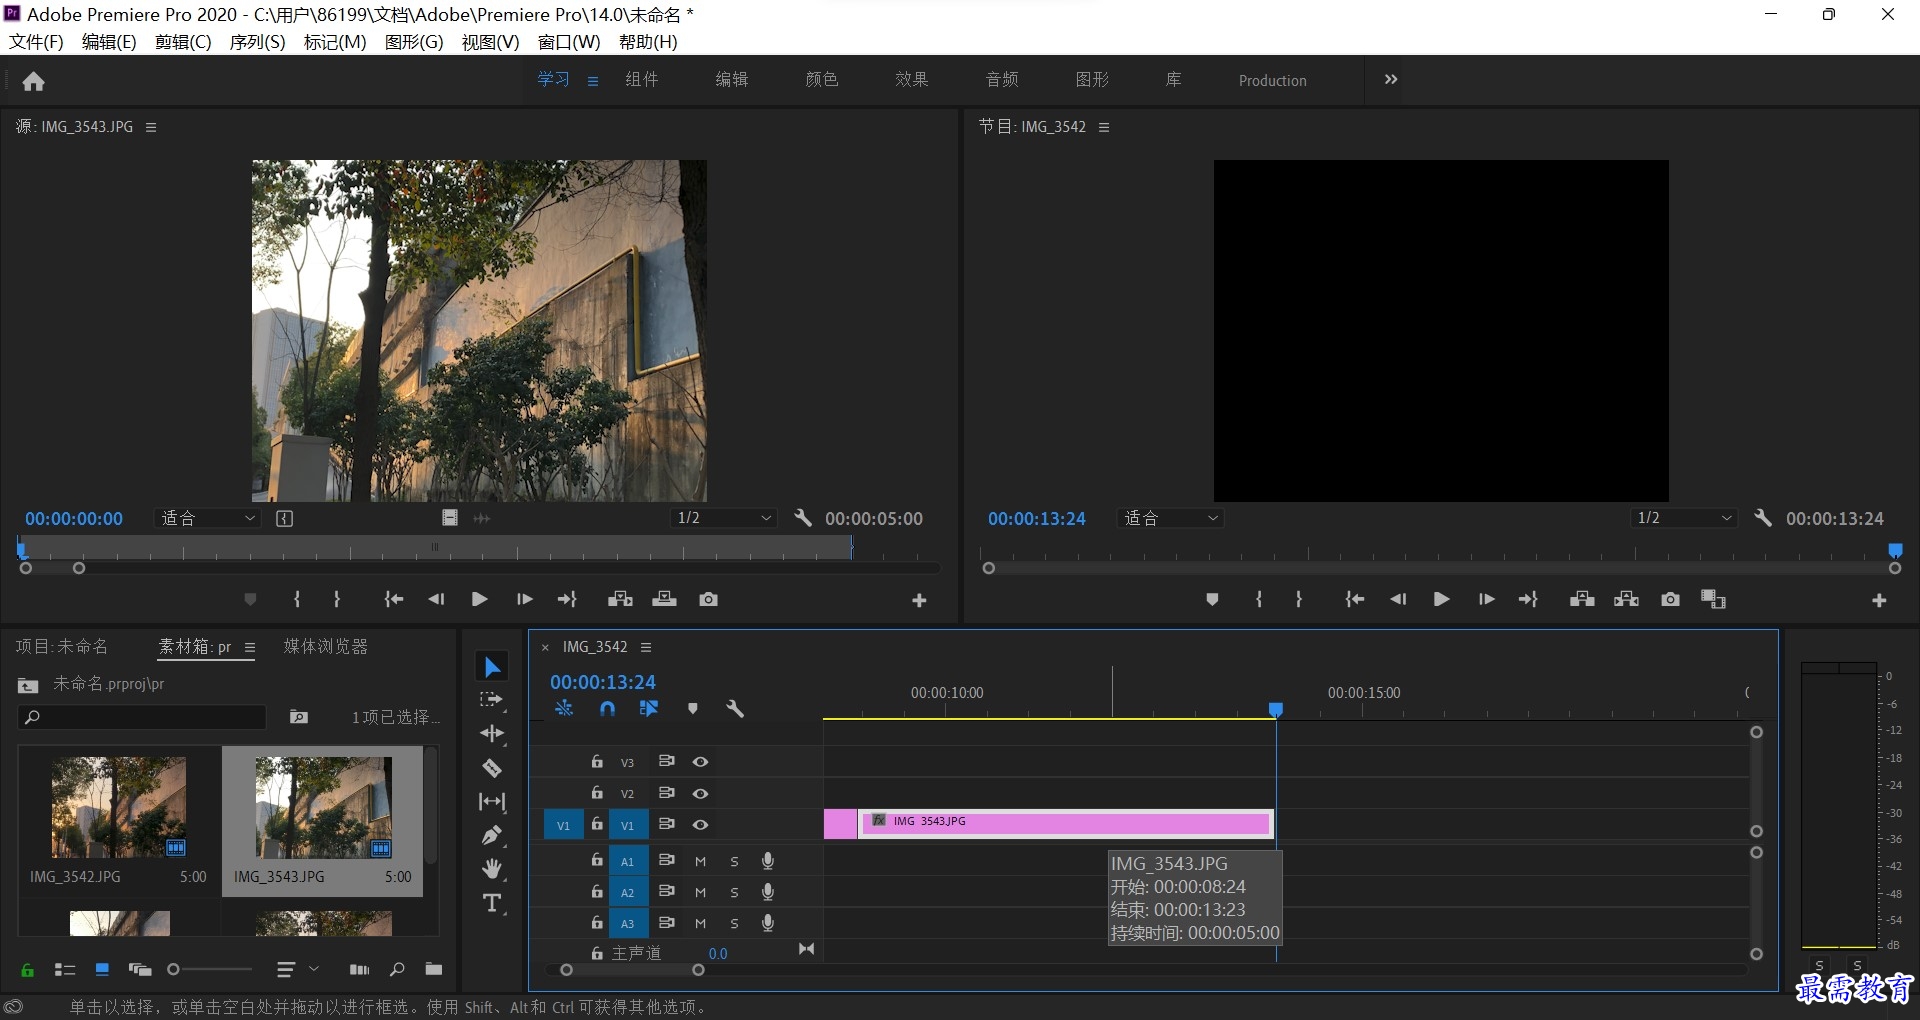Open sort icons dropdown in project panel

click(296, 969)
